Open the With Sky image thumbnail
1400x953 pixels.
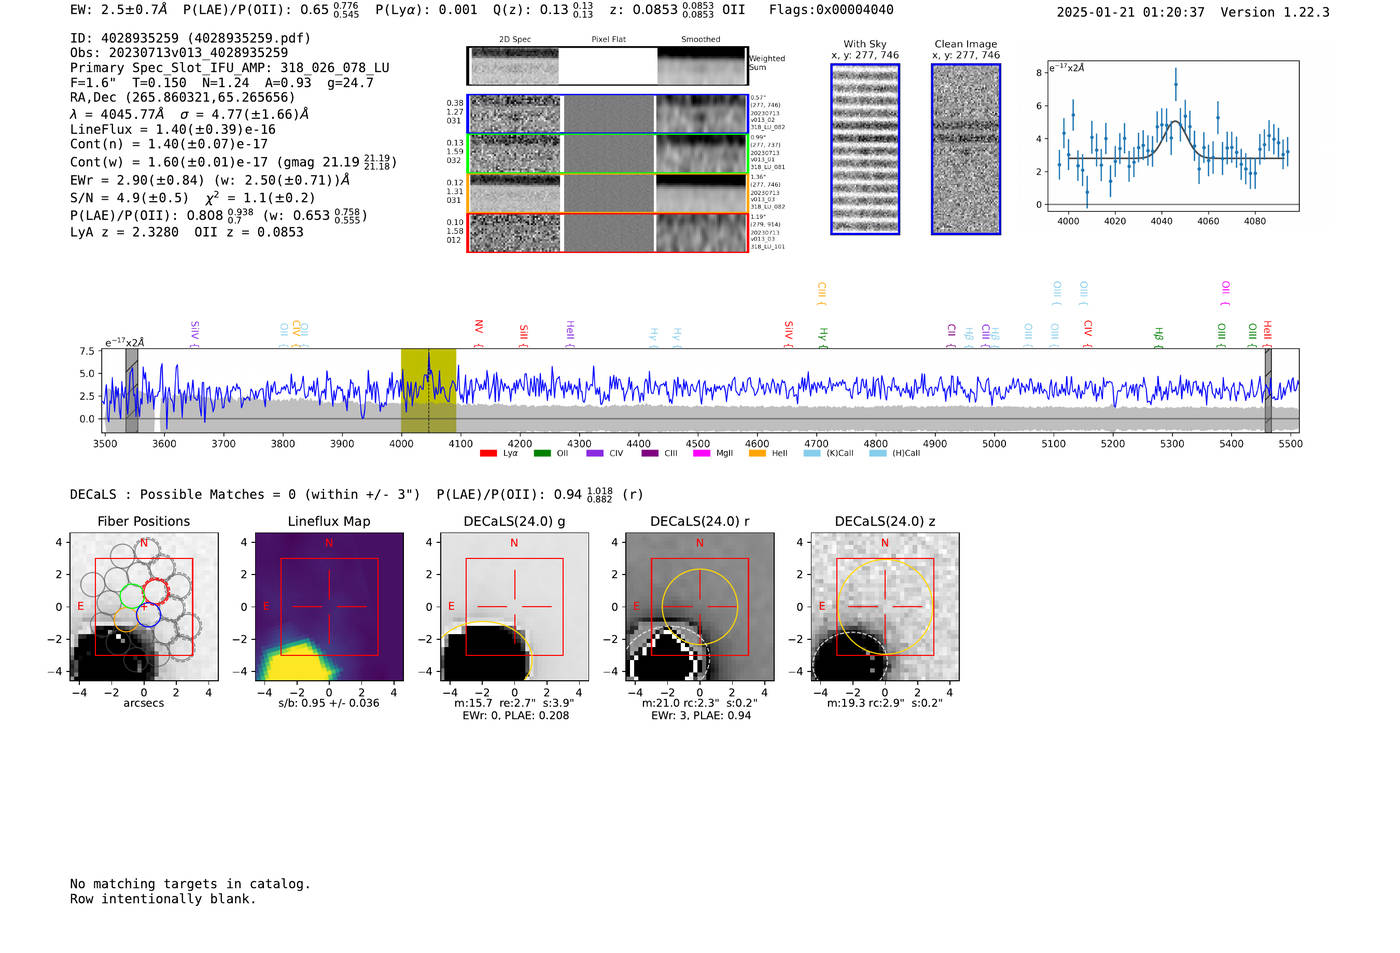(x=865, y=149)
